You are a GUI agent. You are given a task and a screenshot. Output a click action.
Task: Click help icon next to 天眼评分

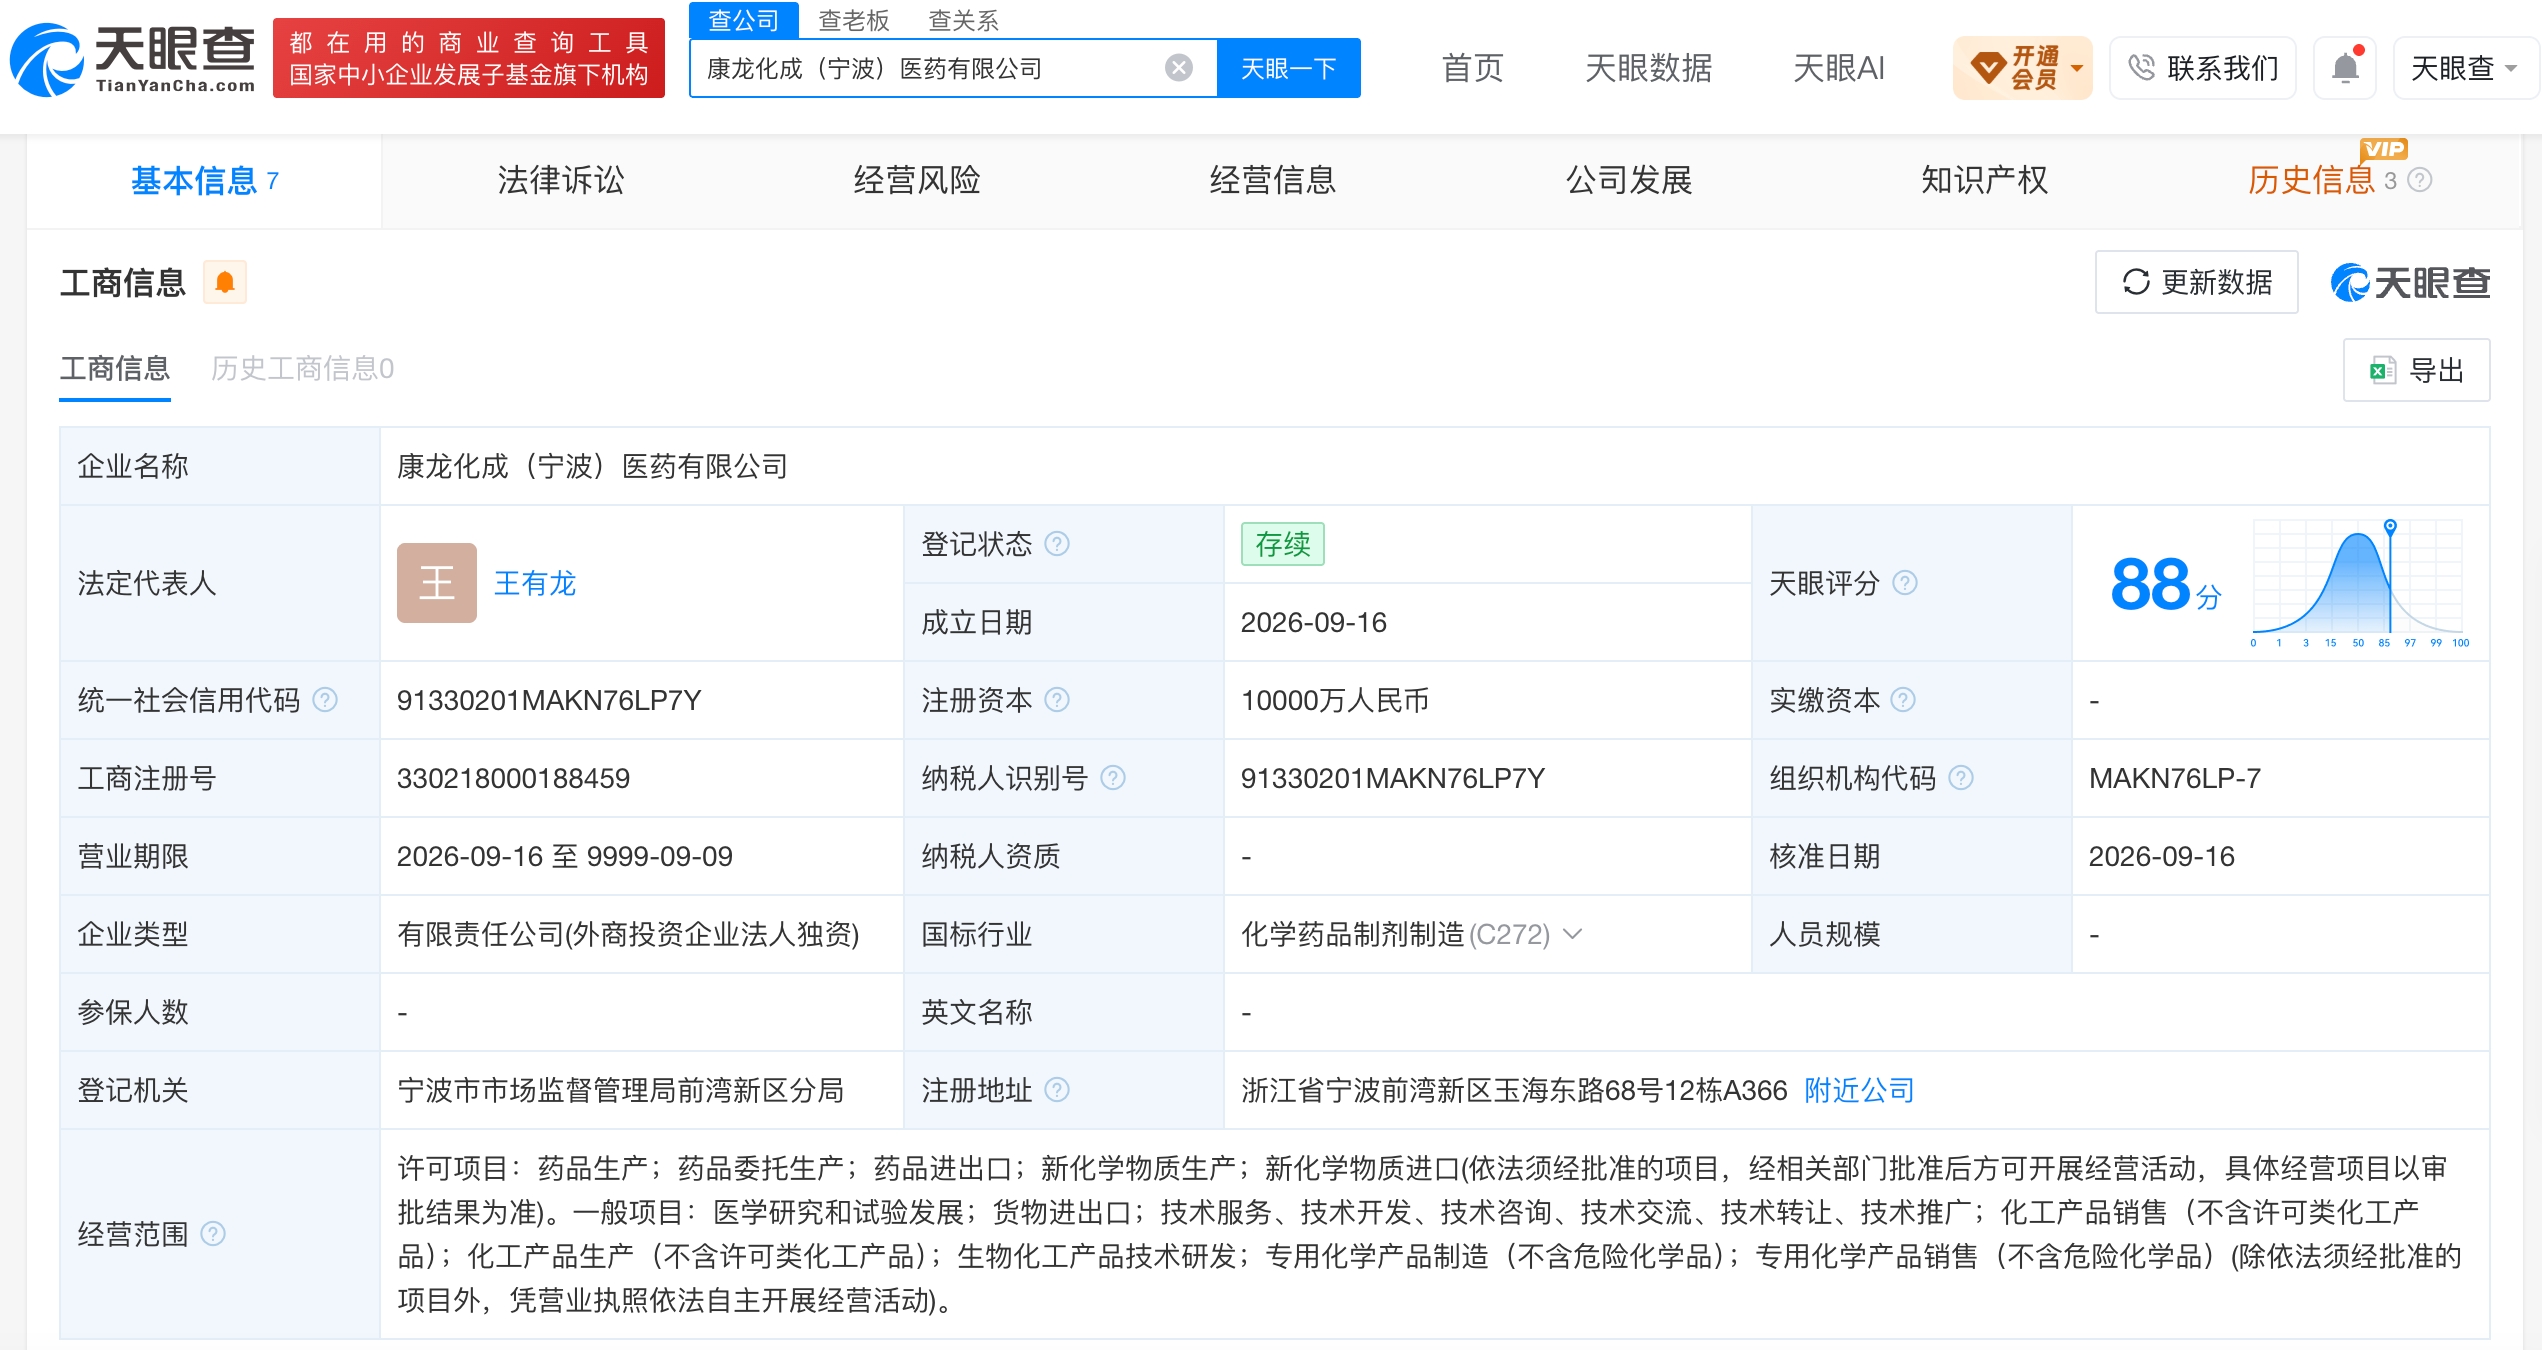pyautogui.click(x=1905, y=583)
